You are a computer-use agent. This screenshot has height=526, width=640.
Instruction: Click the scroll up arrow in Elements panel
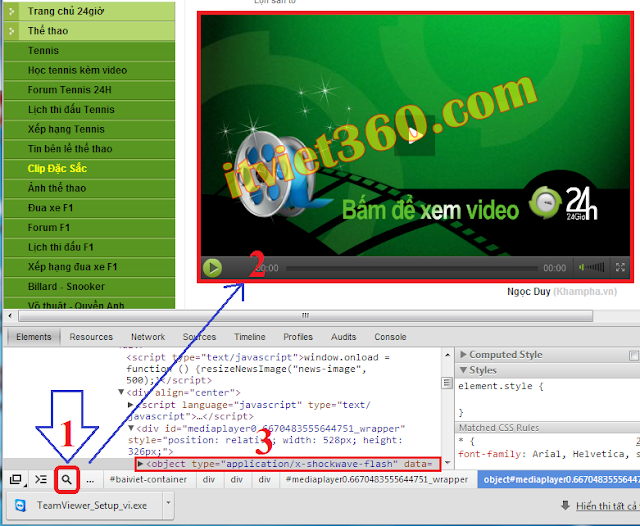point(447,355)
